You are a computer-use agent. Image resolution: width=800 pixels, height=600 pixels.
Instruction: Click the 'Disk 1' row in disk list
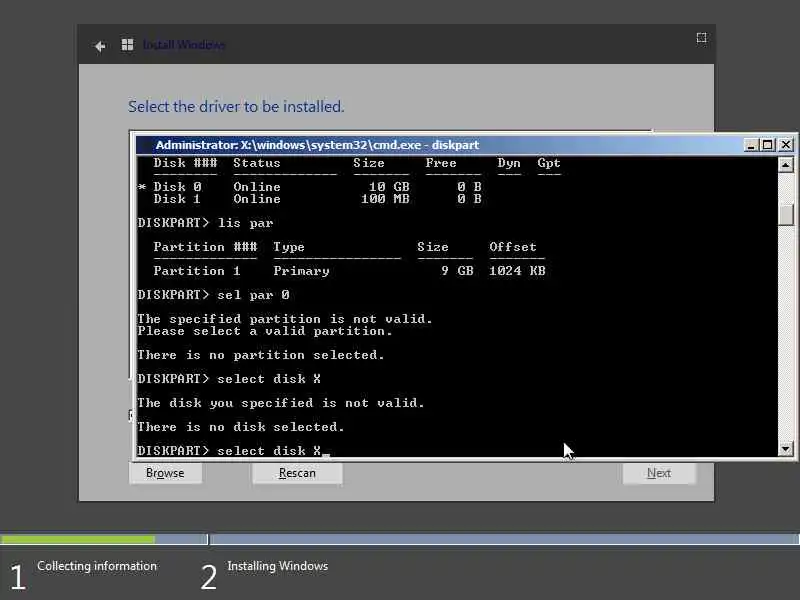pos(317,199)
